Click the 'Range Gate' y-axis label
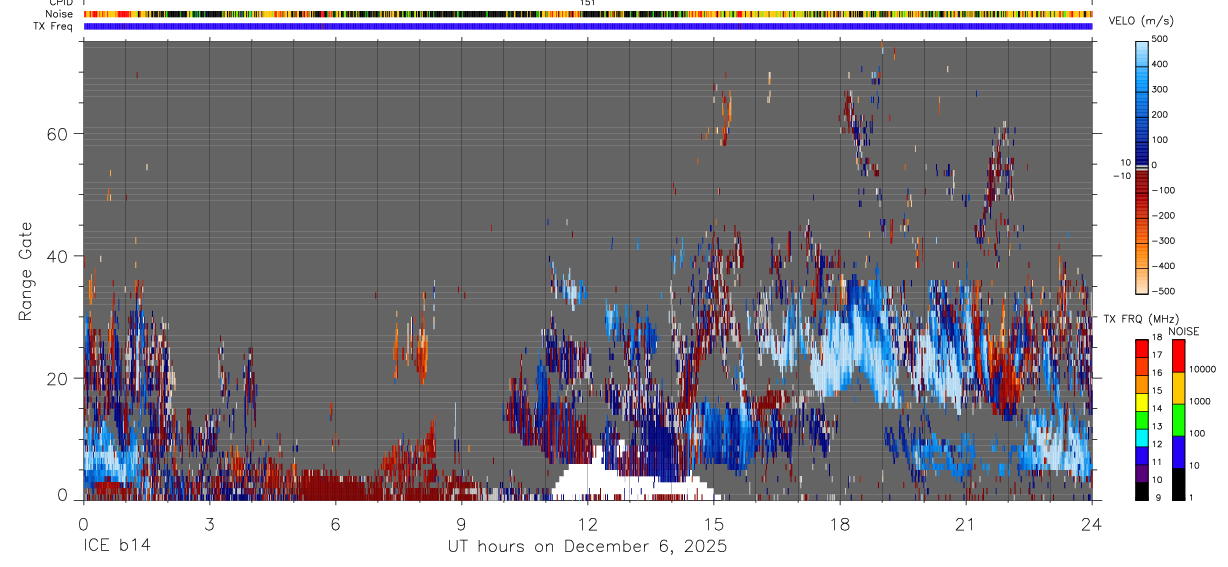 tap(28, 271)
